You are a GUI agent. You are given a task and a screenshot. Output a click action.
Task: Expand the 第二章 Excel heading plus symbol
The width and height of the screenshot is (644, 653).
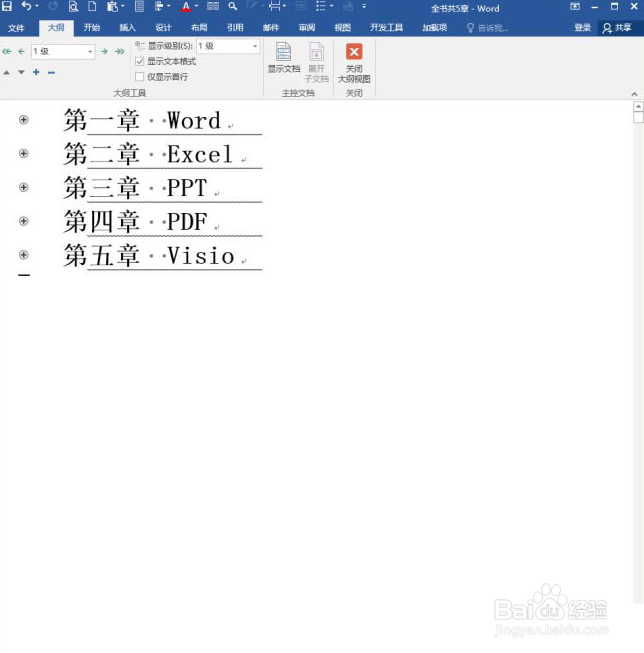coord(24,154)
